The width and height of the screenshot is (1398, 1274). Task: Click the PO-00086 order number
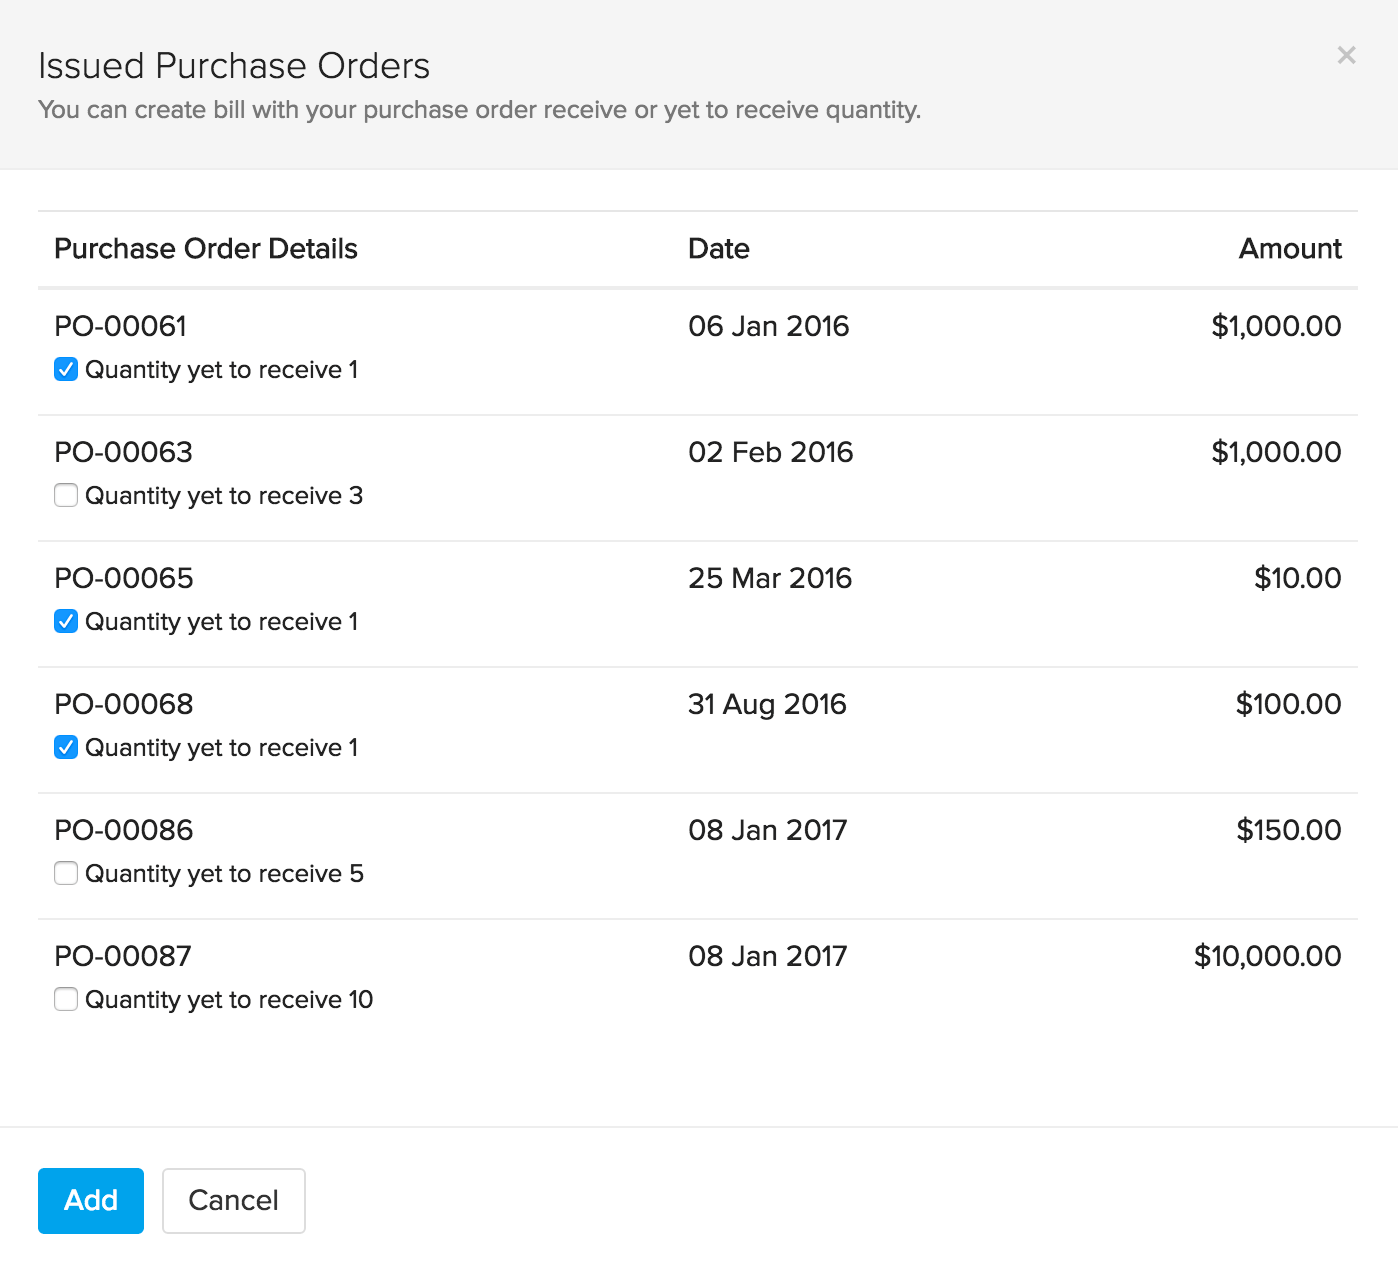tap(123, 830)
